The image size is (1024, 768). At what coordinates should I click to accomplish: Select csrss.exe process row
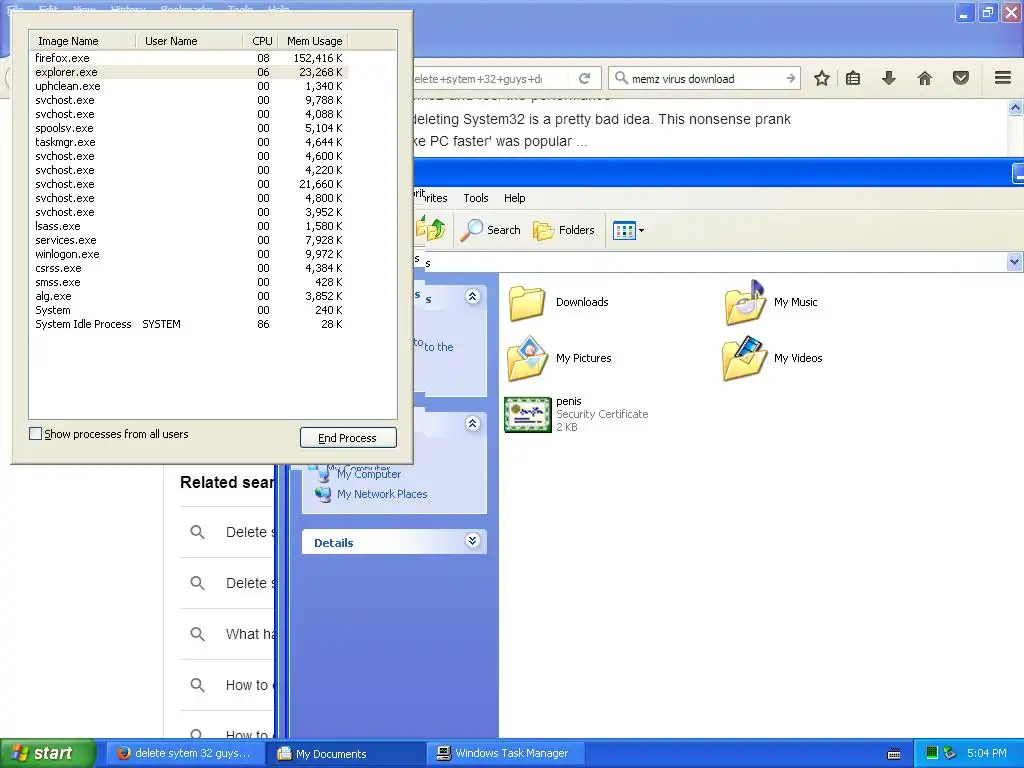coord(189,268)
